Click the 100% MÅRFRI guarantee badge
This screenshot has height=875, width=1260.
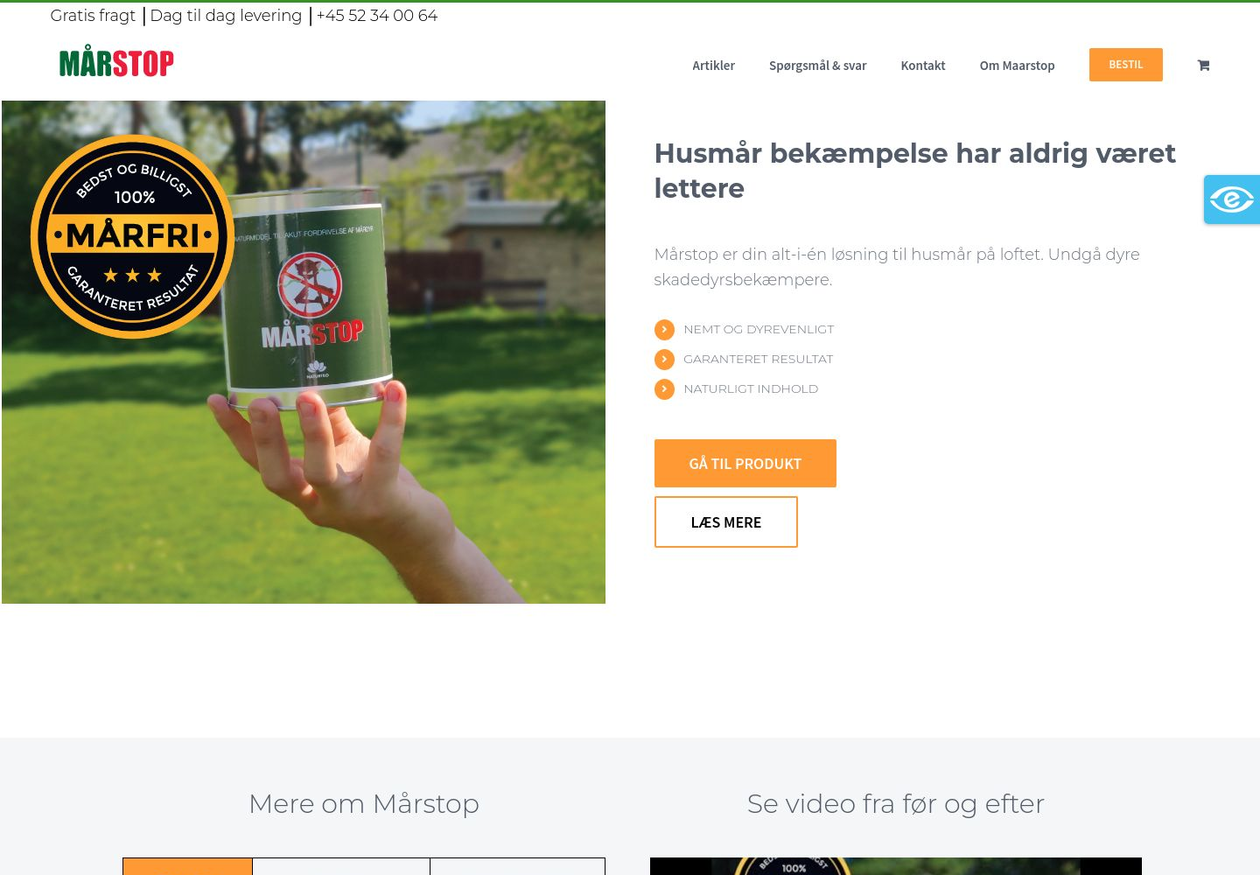132,237
